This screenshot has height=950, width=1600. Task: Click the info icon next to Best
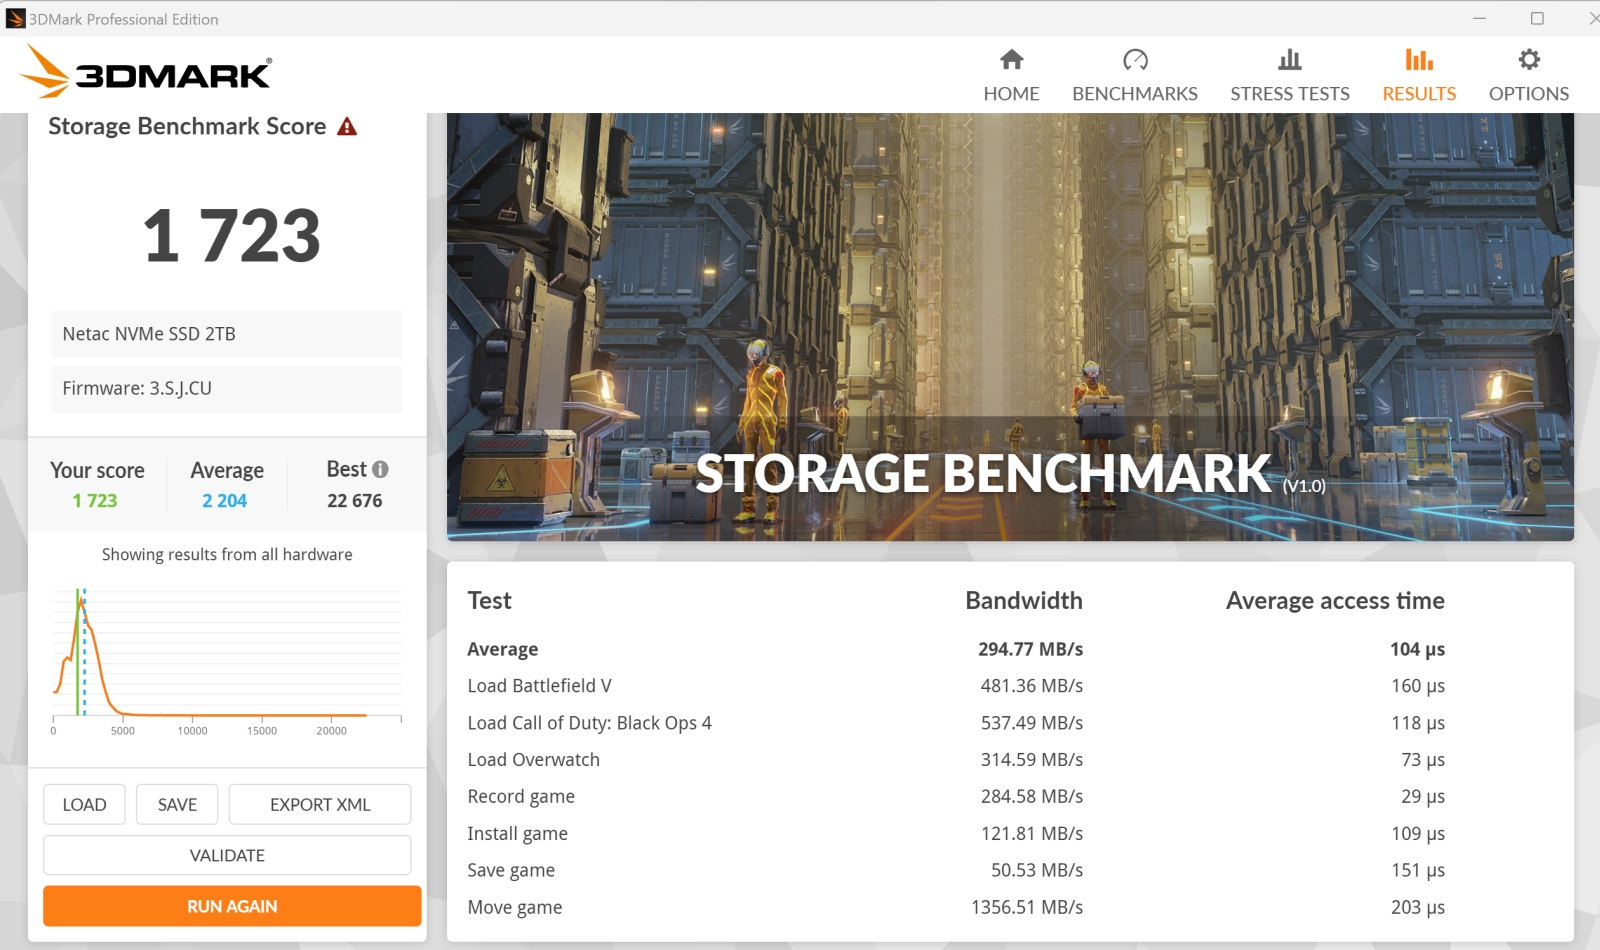tap(380, 469)
